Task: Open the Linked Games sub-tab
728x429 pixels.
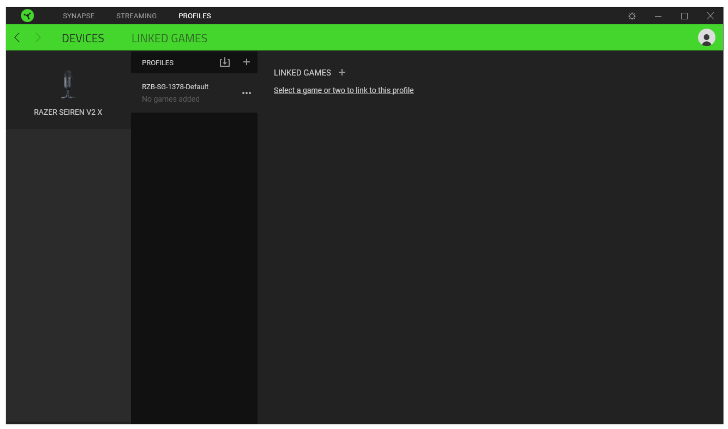Action: 170,38
